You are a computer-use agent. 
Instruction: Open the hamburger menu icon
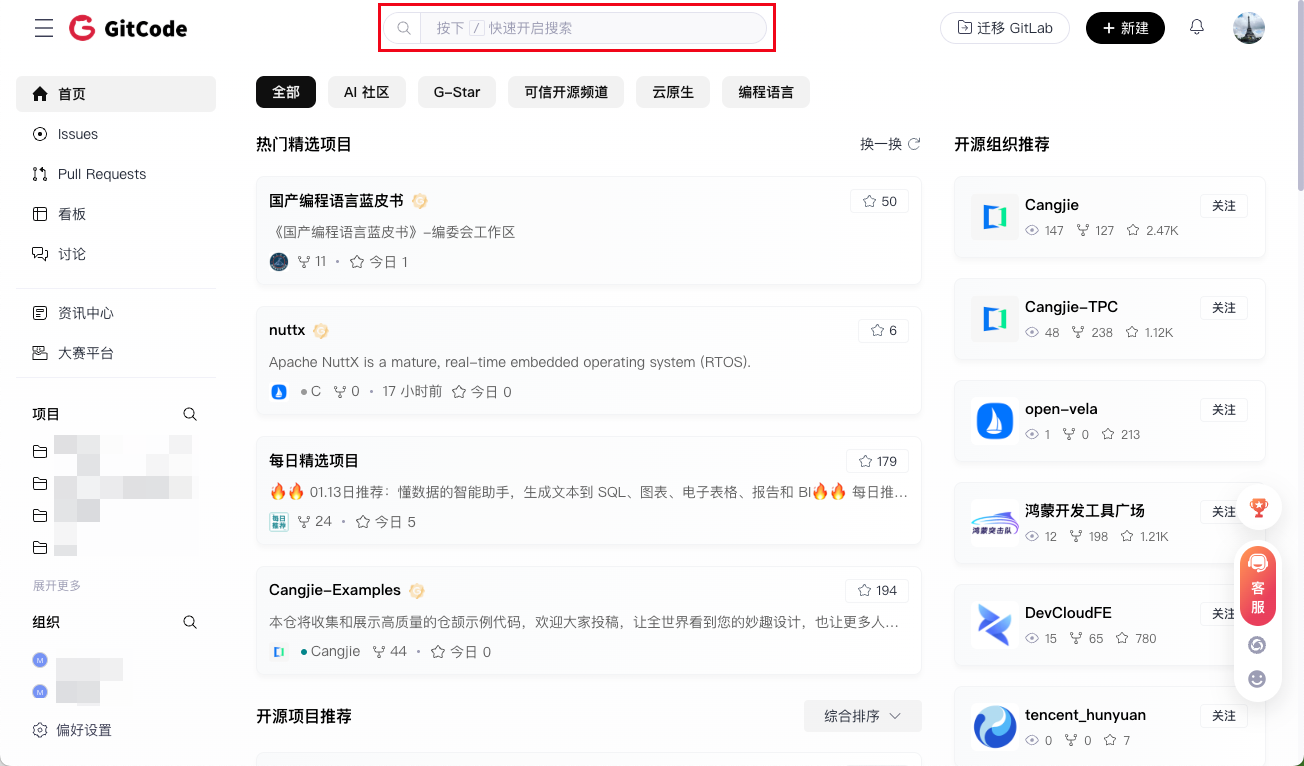(x=44, y=28)
